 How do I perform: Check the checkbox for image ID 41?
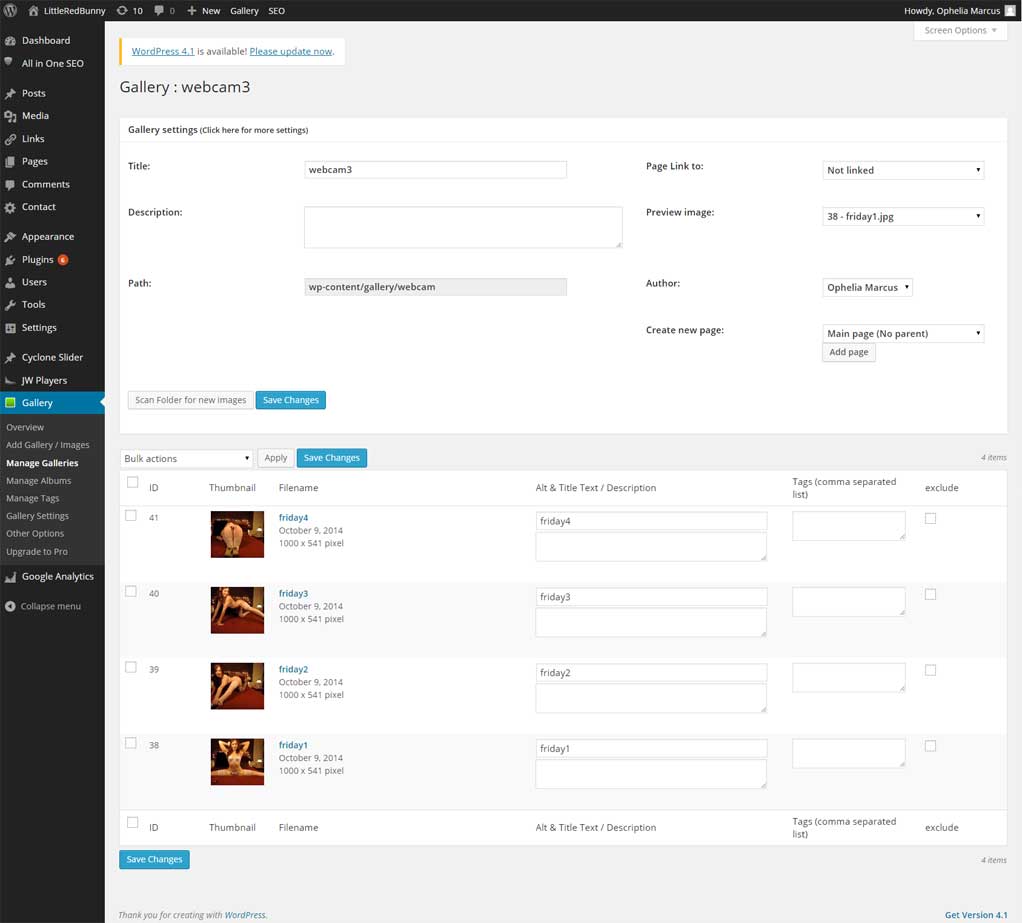131,516
